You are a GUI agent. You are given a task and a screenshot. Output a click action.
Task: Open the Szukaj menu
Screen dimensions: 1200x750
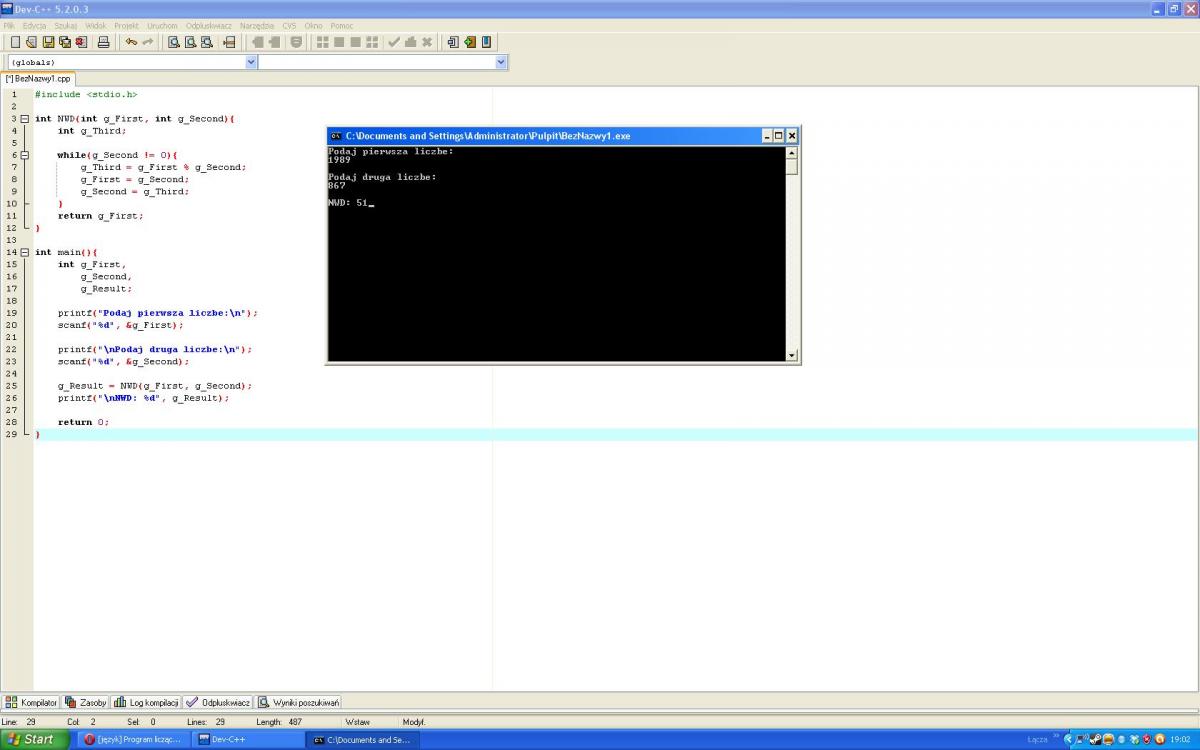tap(66, 25)
